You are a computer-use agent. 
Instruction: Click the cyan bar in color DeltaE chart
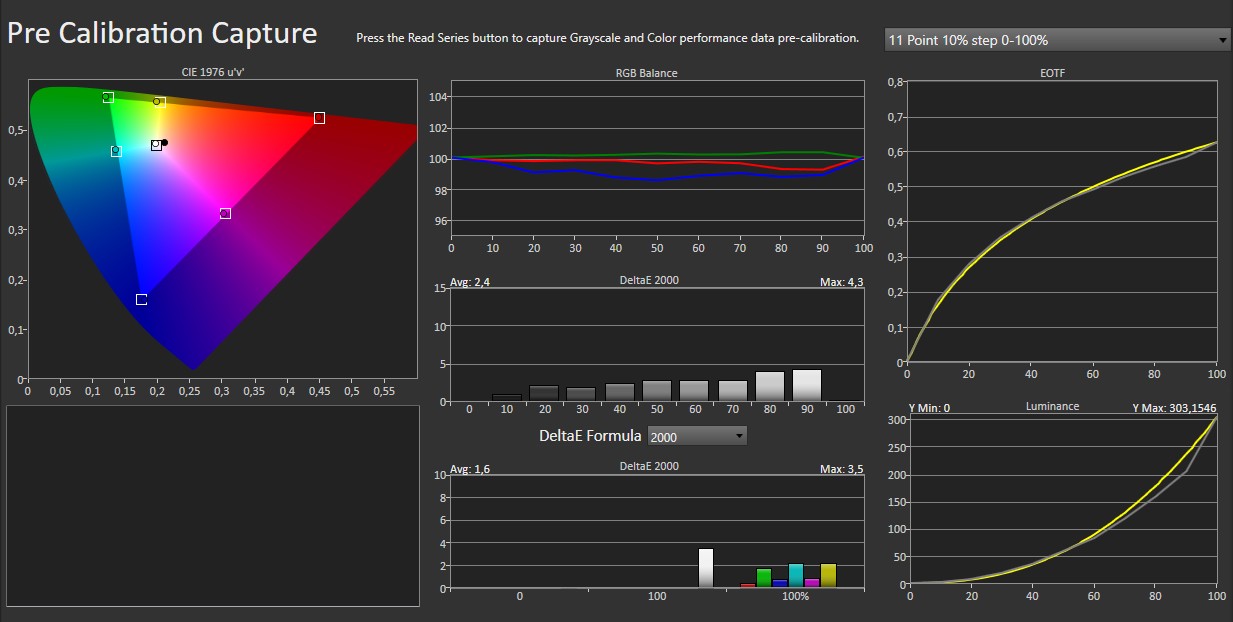[796, 575]
